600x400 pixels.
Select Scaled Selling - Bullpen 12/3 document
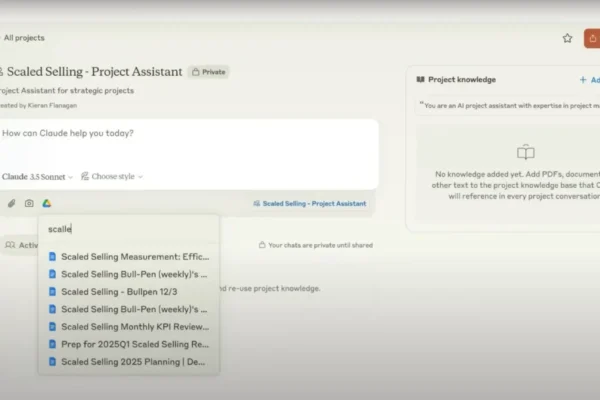129,292
